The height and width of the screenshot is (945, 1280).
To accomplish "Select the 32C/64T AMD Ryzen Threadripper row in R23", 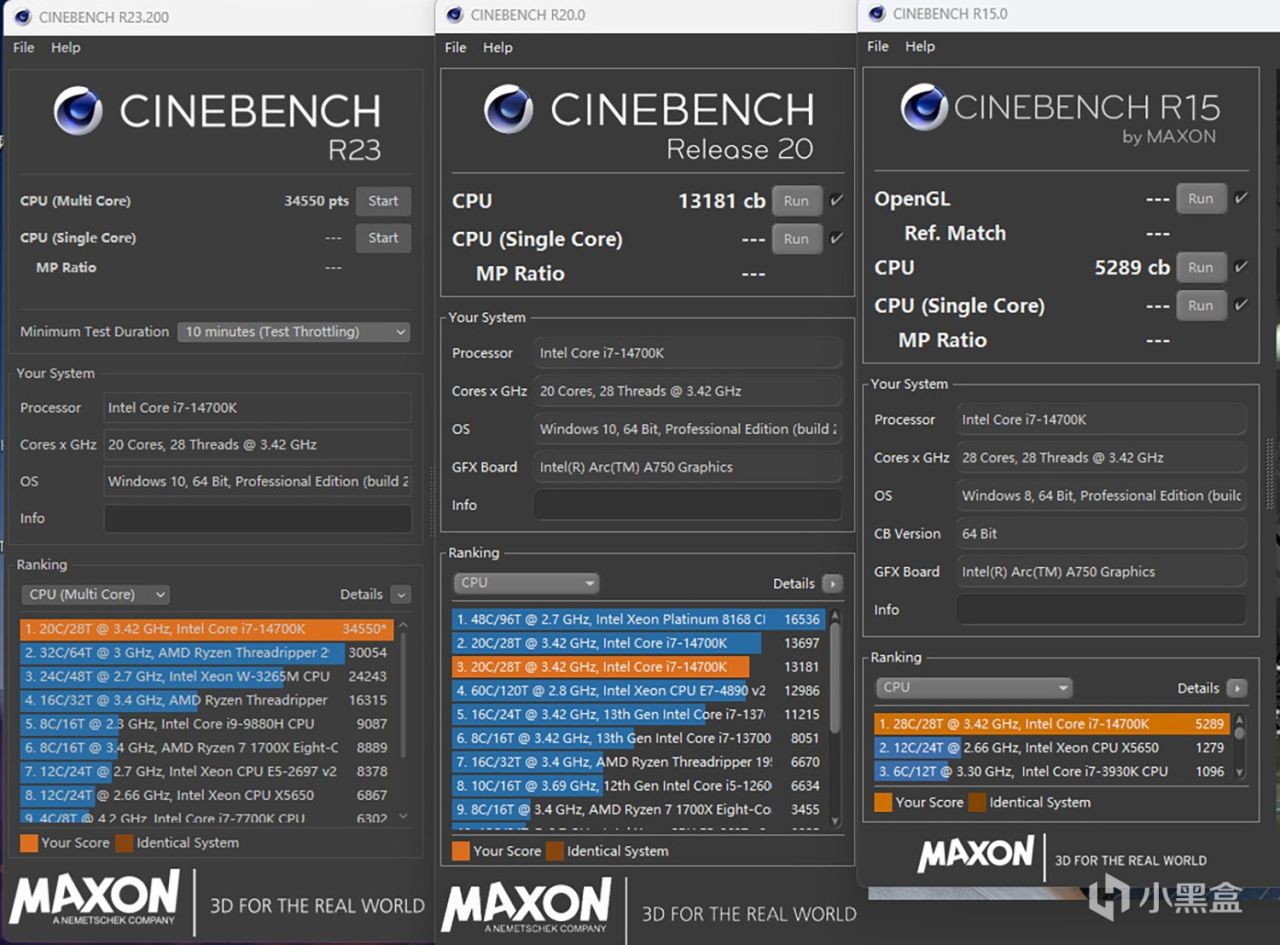I will pos(207,653).
